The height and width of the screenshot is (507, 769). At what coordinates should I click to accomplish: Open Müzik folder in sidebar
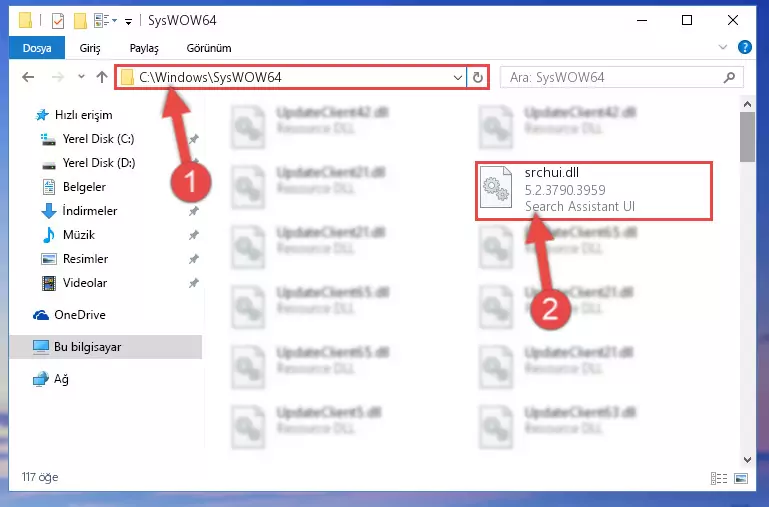coord(69,235)
